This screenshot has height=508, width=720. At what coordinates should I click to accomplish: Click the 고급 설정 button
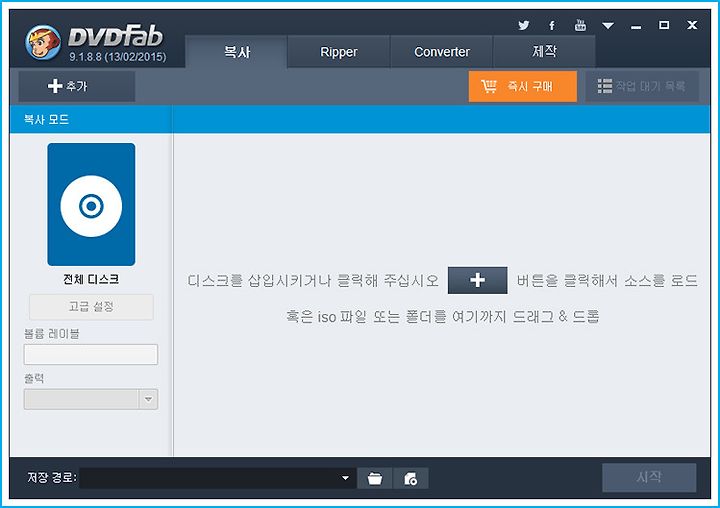click(91, 307)
